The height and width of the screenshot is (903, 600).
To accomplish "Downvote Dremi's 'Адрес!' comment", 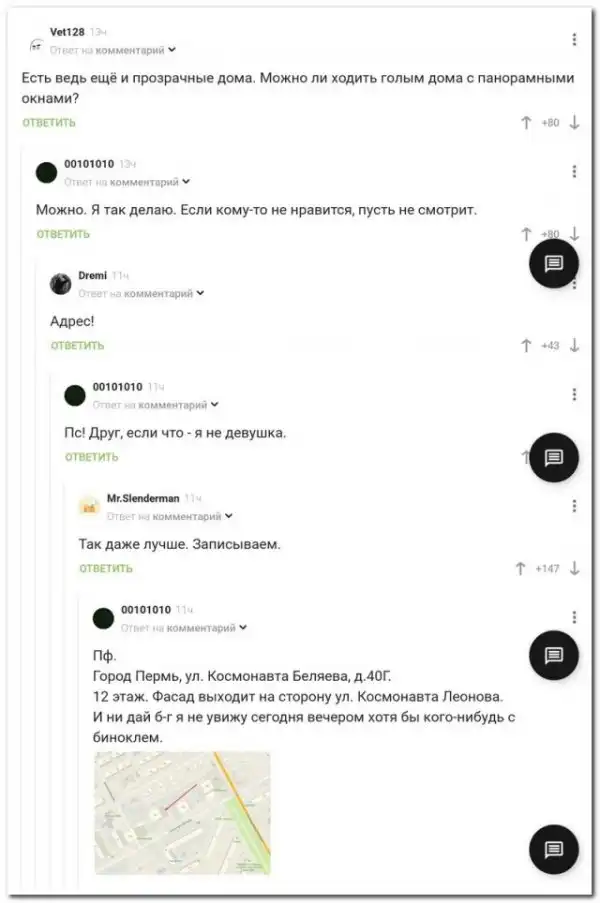I will 574,346.
